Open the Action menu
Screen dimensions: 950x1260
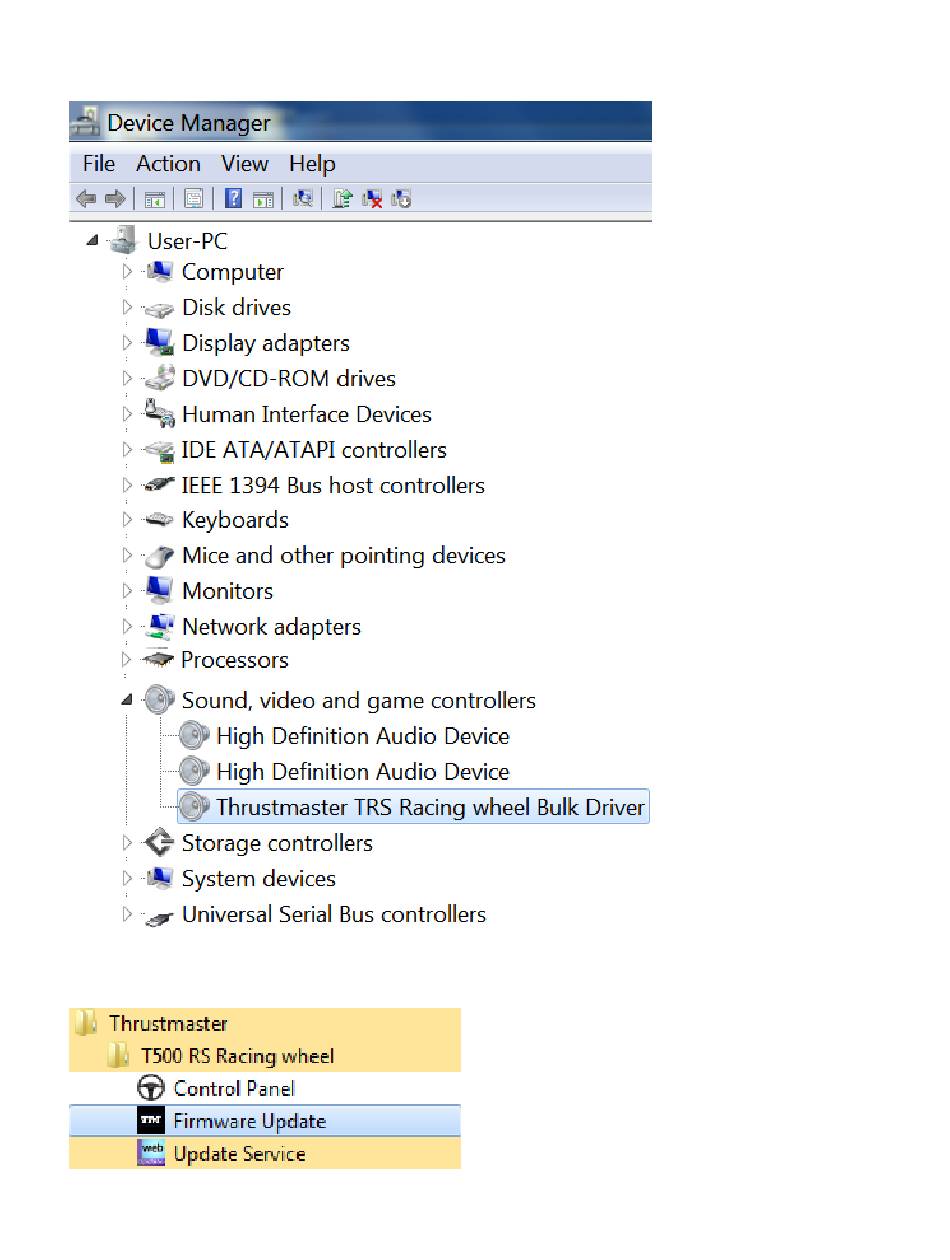click(x=168, y=163)
